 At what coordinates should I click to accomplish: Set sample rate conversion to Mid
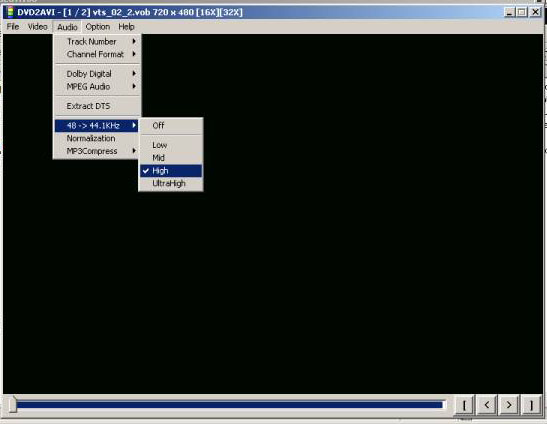point(171,158)
